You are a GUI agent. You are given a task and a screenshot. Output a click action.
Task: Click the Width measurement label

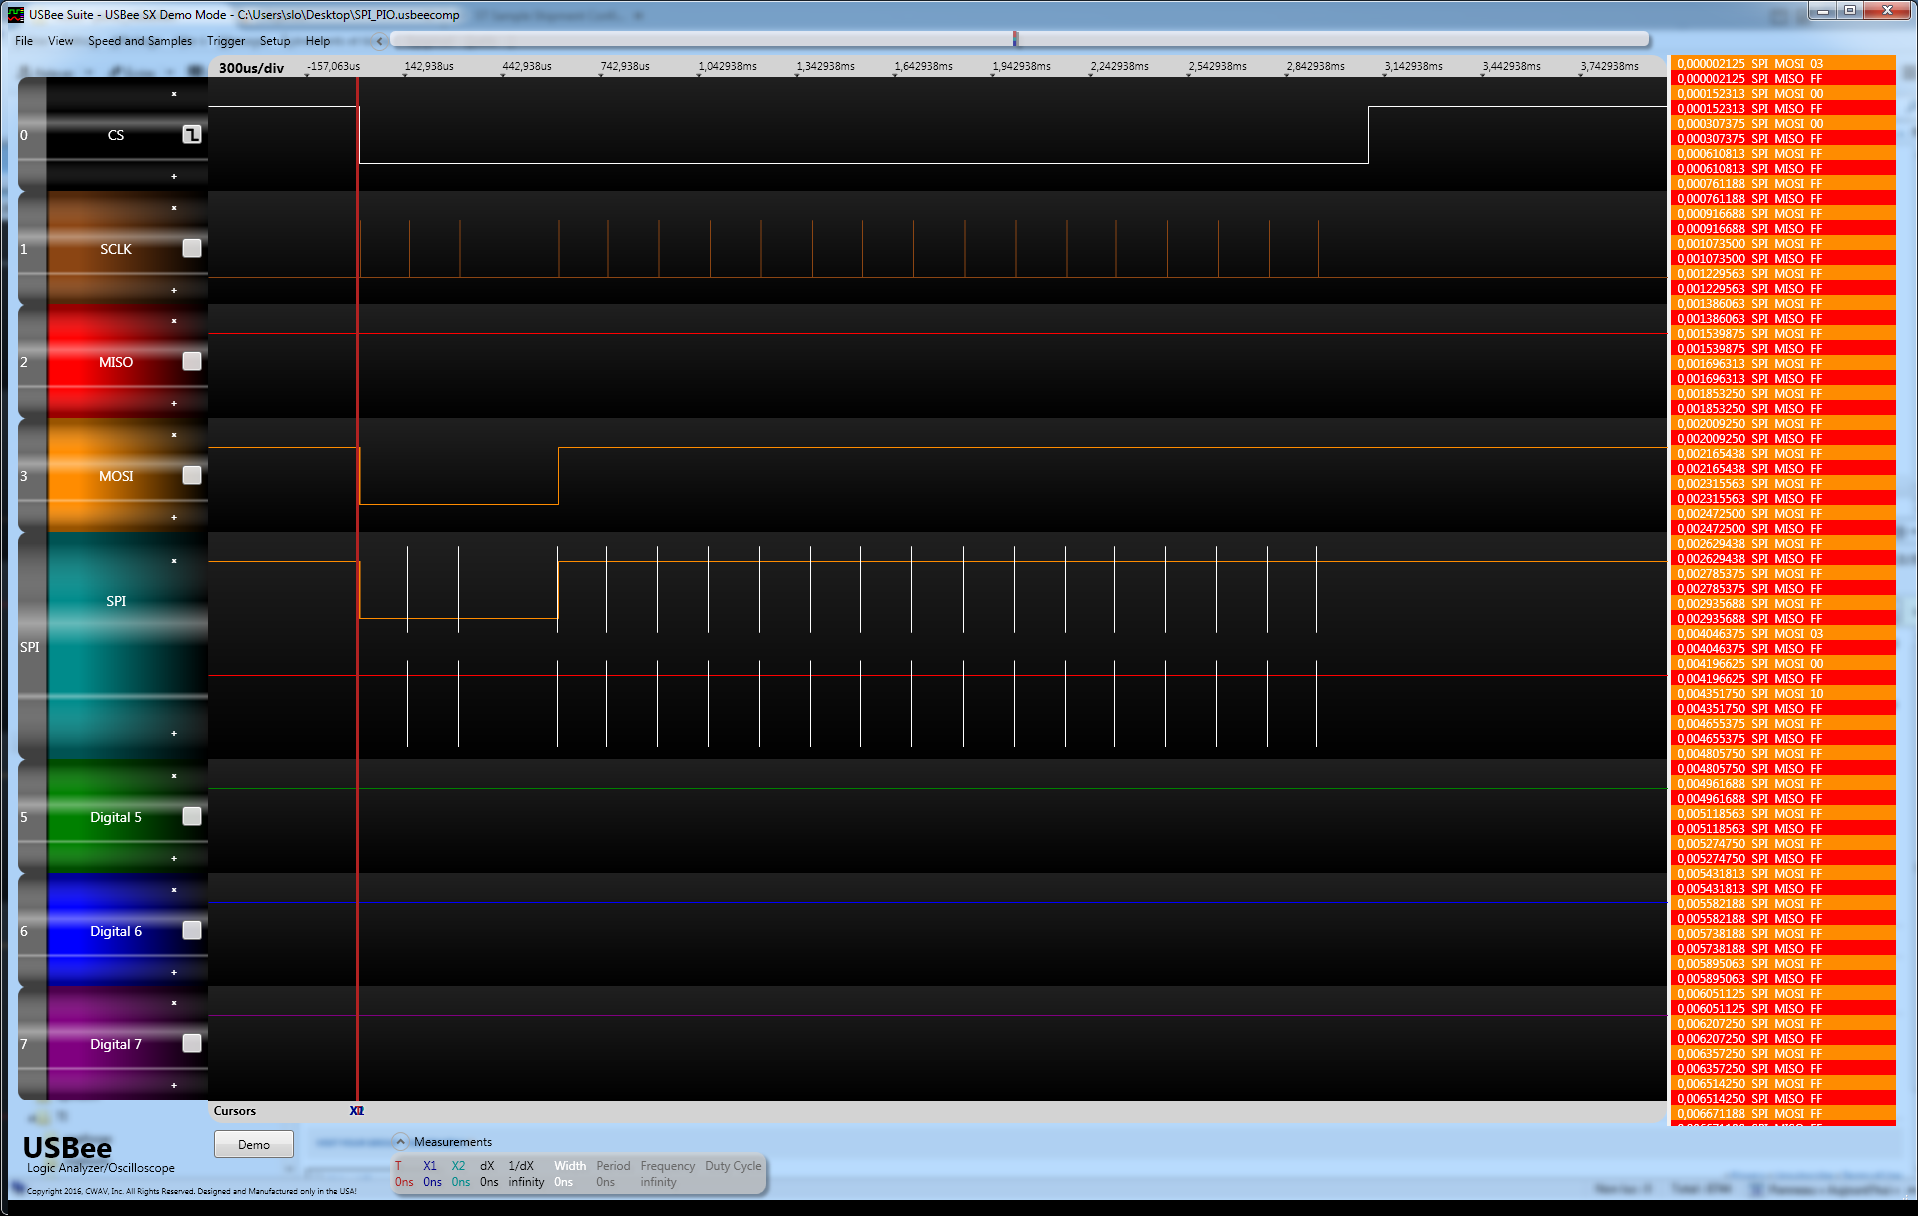[570, 1166]
